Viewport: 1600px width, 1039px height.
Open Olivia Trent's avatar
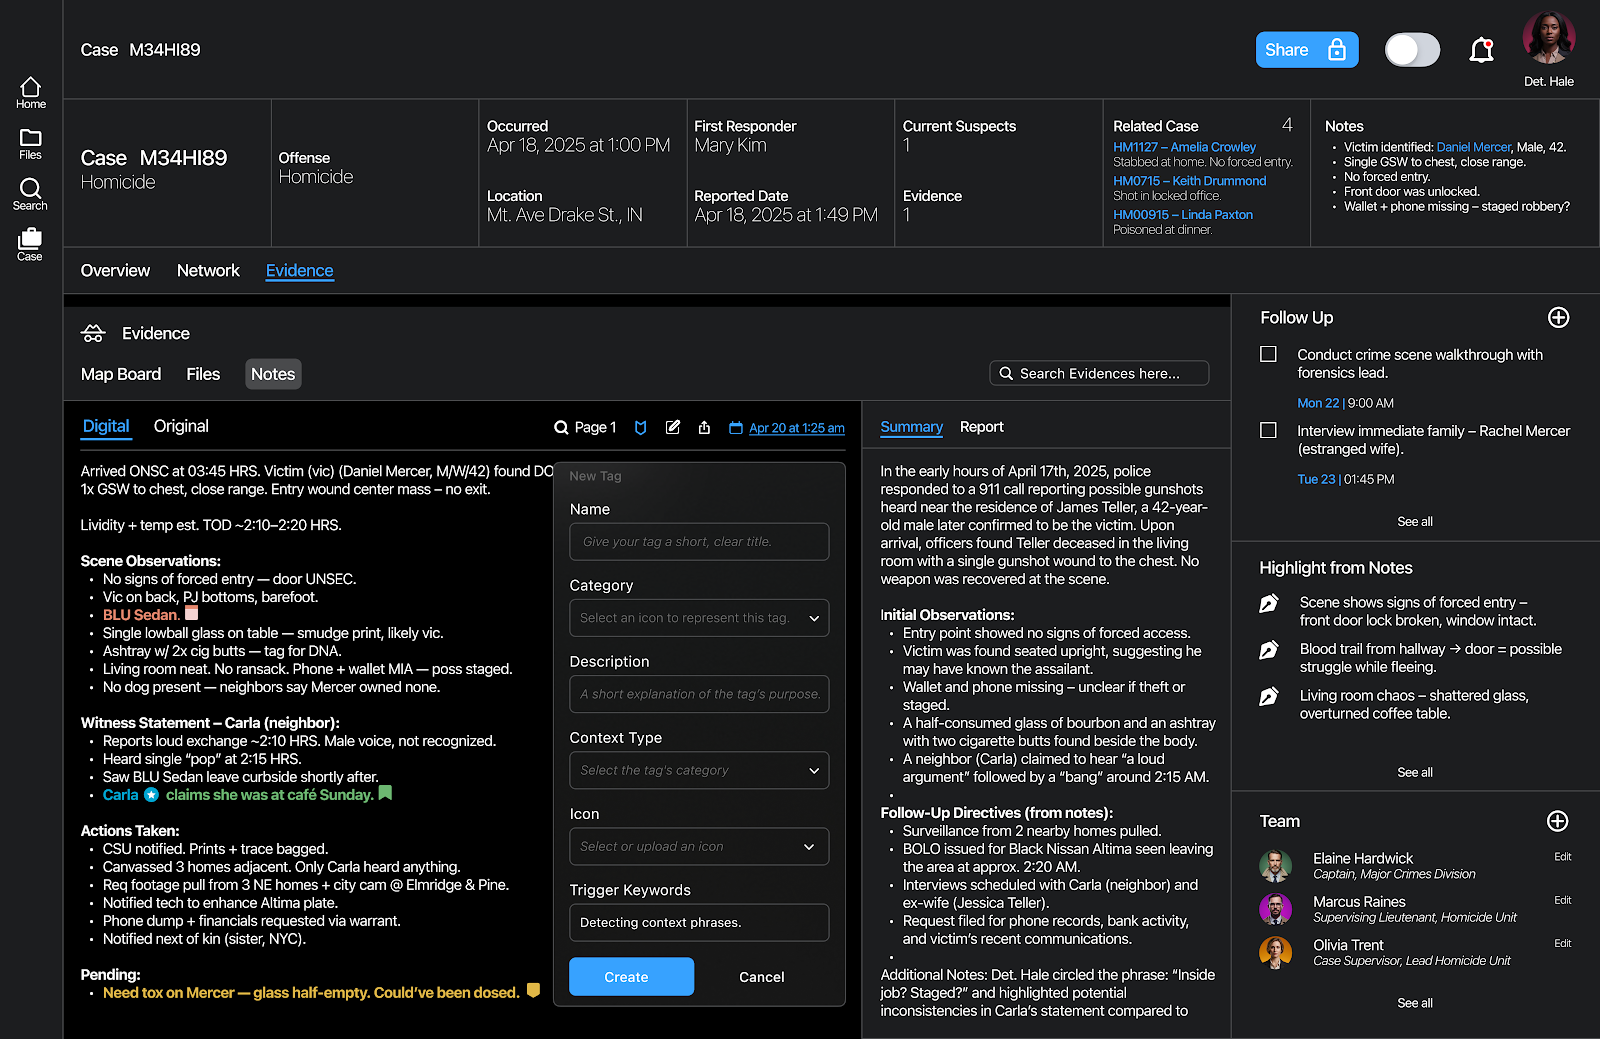pyautogui.click(x=1275, y=953)
